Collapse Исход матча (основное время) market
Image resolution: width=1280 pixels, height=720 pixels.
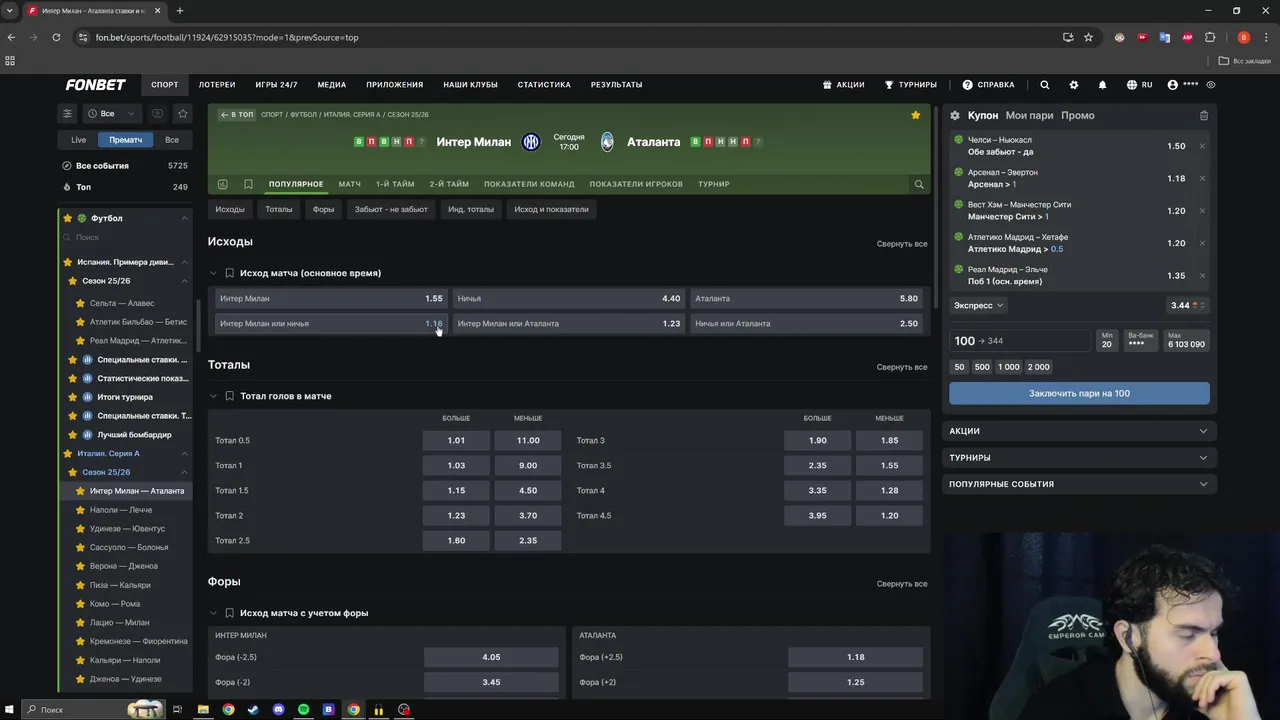213,273
